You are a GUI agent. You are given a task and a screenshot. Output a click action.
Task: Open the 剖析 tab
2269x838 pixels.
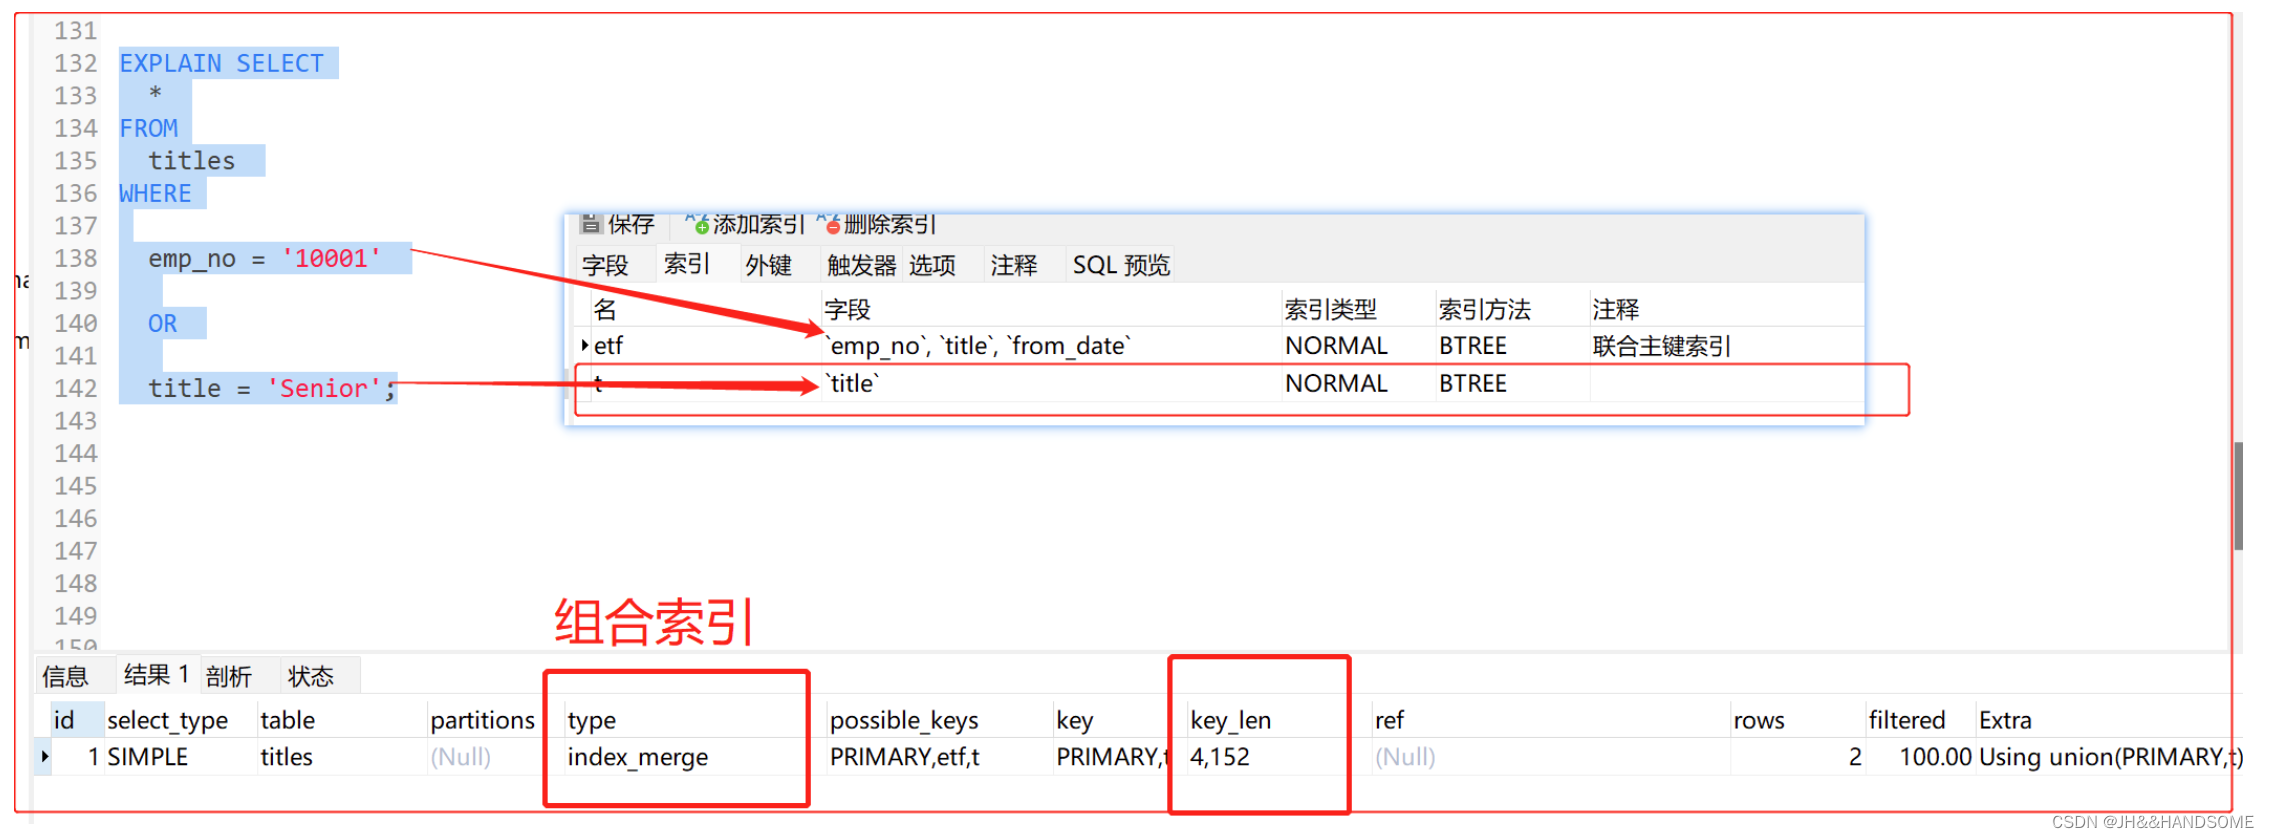click(229, 677)
